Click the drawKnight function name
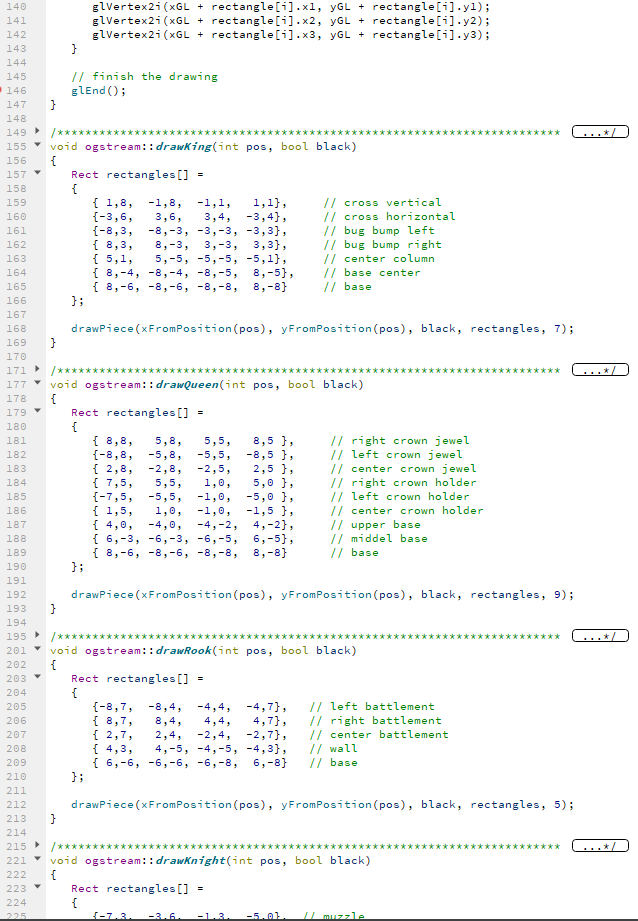 (190, 860)
